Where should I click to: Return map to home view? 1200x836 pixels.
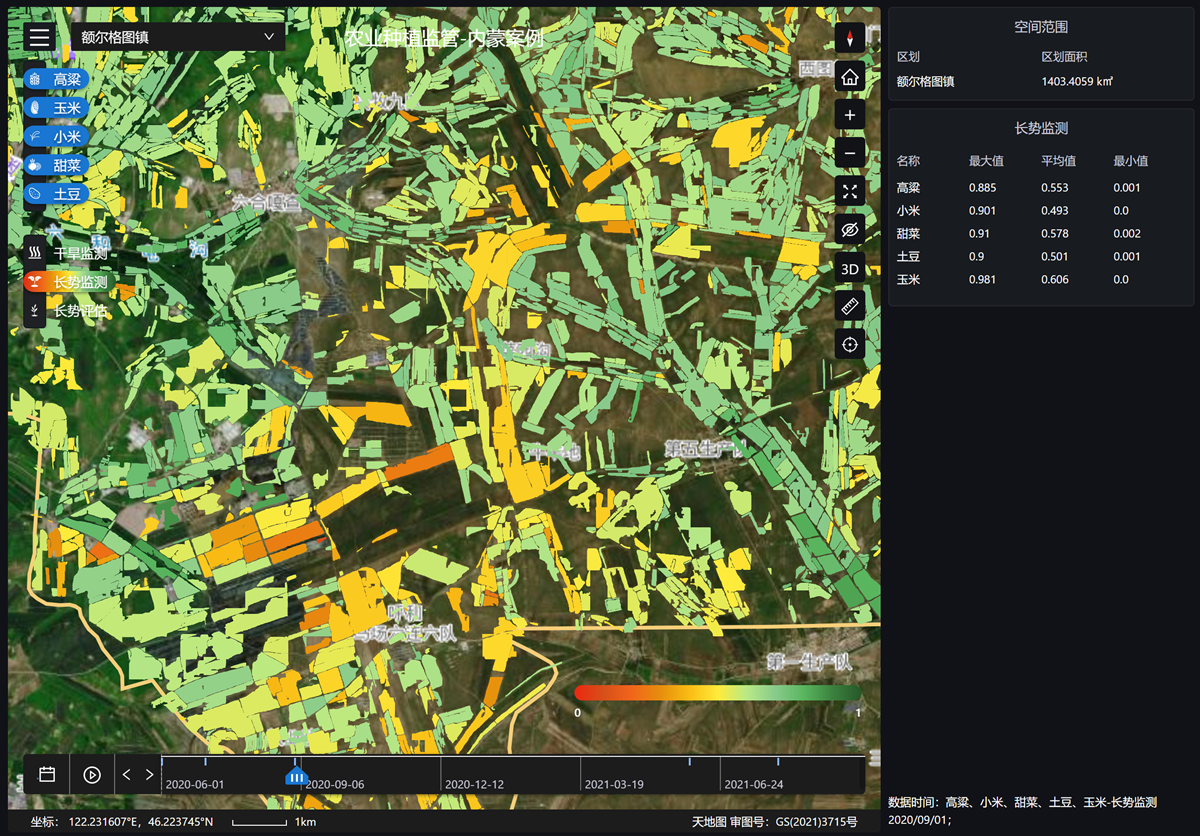(850, 76)
